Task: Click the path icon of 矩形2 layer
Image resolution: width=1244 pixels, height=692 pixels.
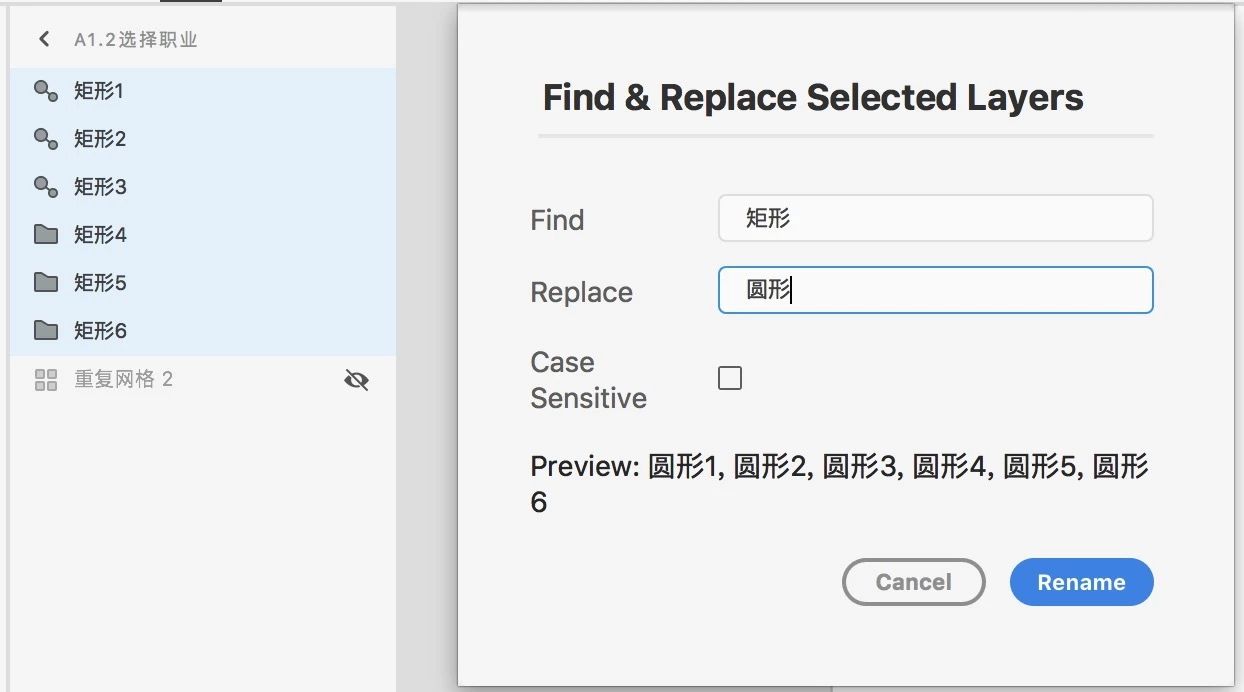Action: click(x=46, y=139)
